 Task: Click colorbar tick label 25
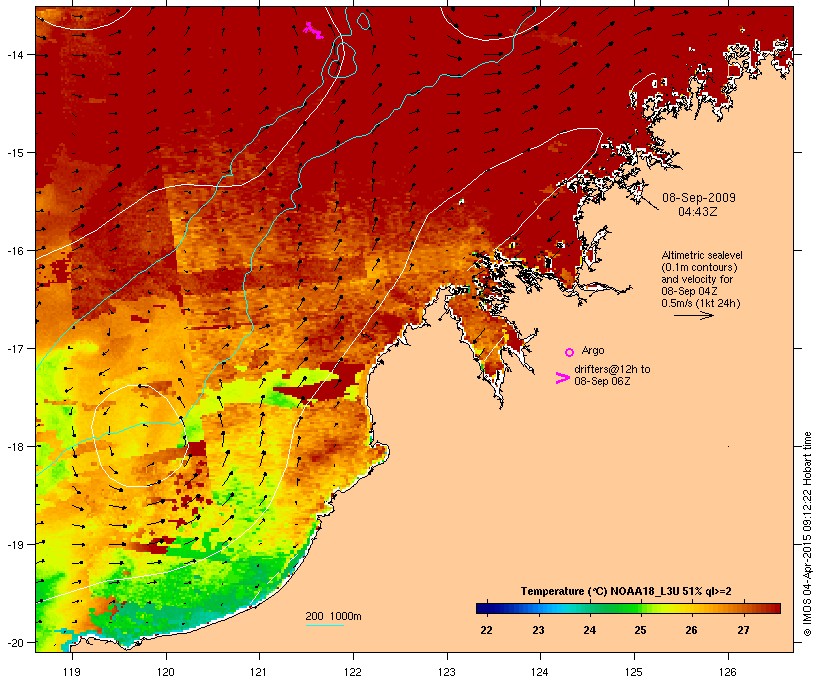pyautogui.click(x=641, y=630)
